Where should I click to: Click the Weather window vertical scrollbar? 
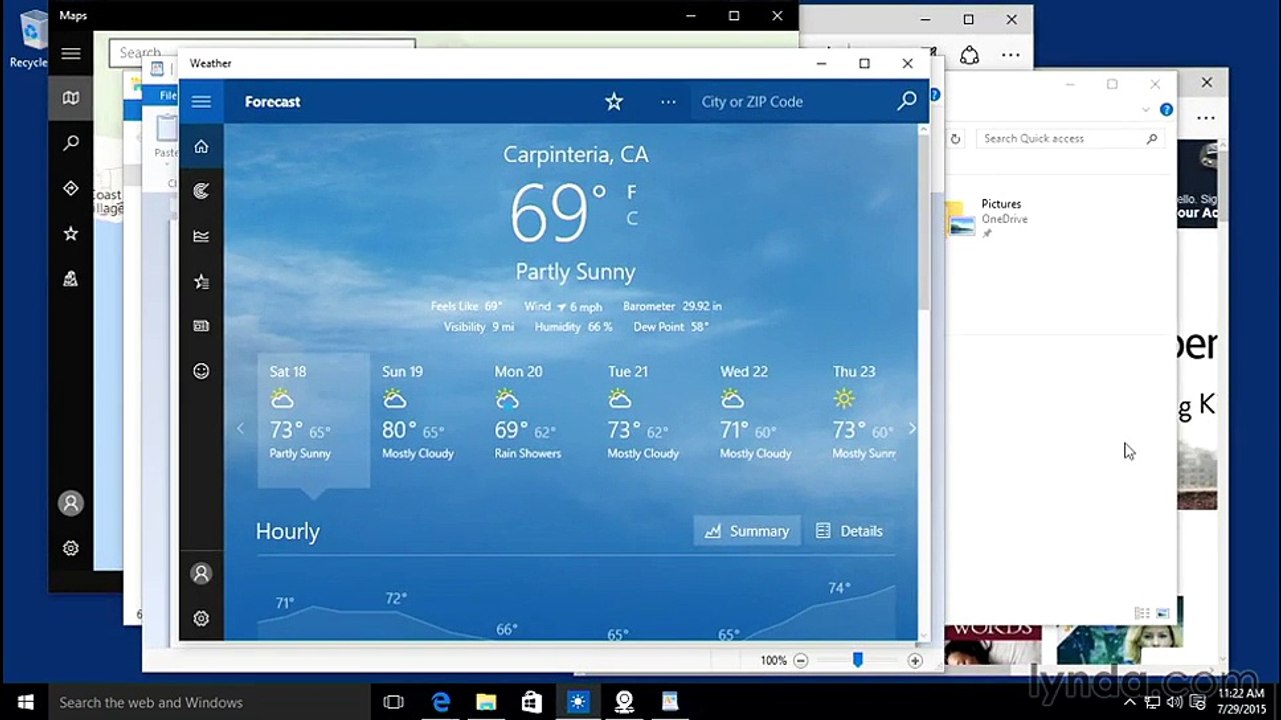tap(924, 220)
